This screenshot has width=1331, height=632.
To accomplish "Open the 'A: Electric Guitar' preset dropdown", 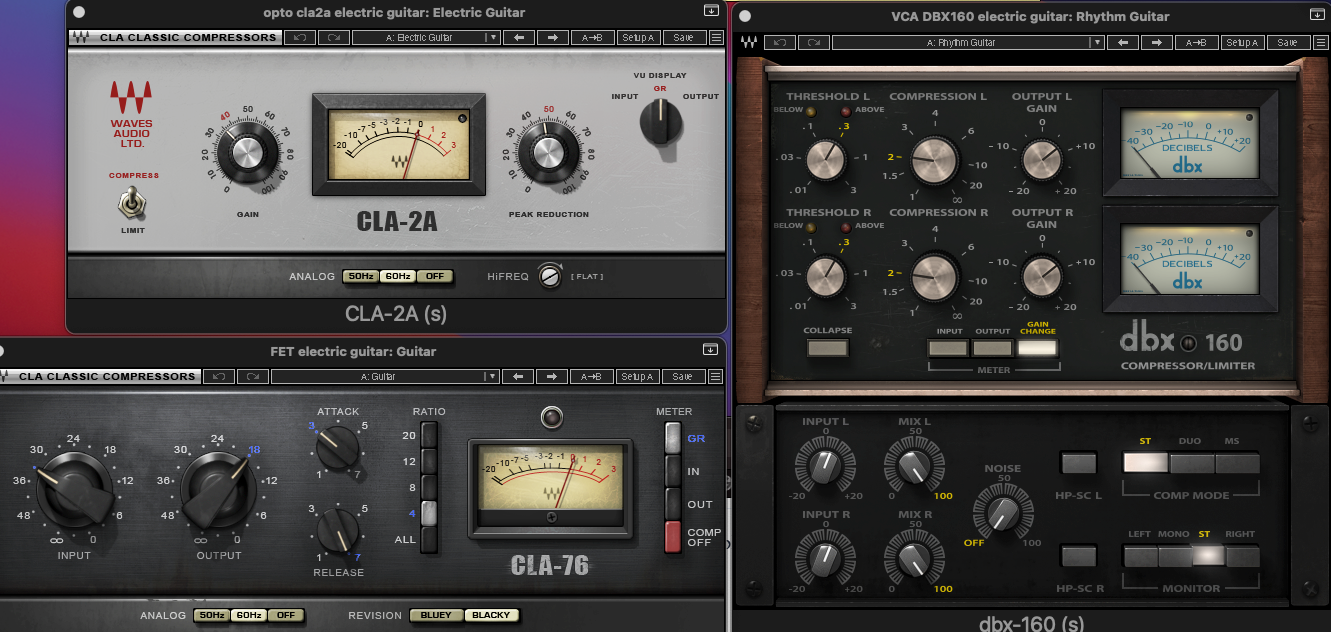I will point(426,37).
